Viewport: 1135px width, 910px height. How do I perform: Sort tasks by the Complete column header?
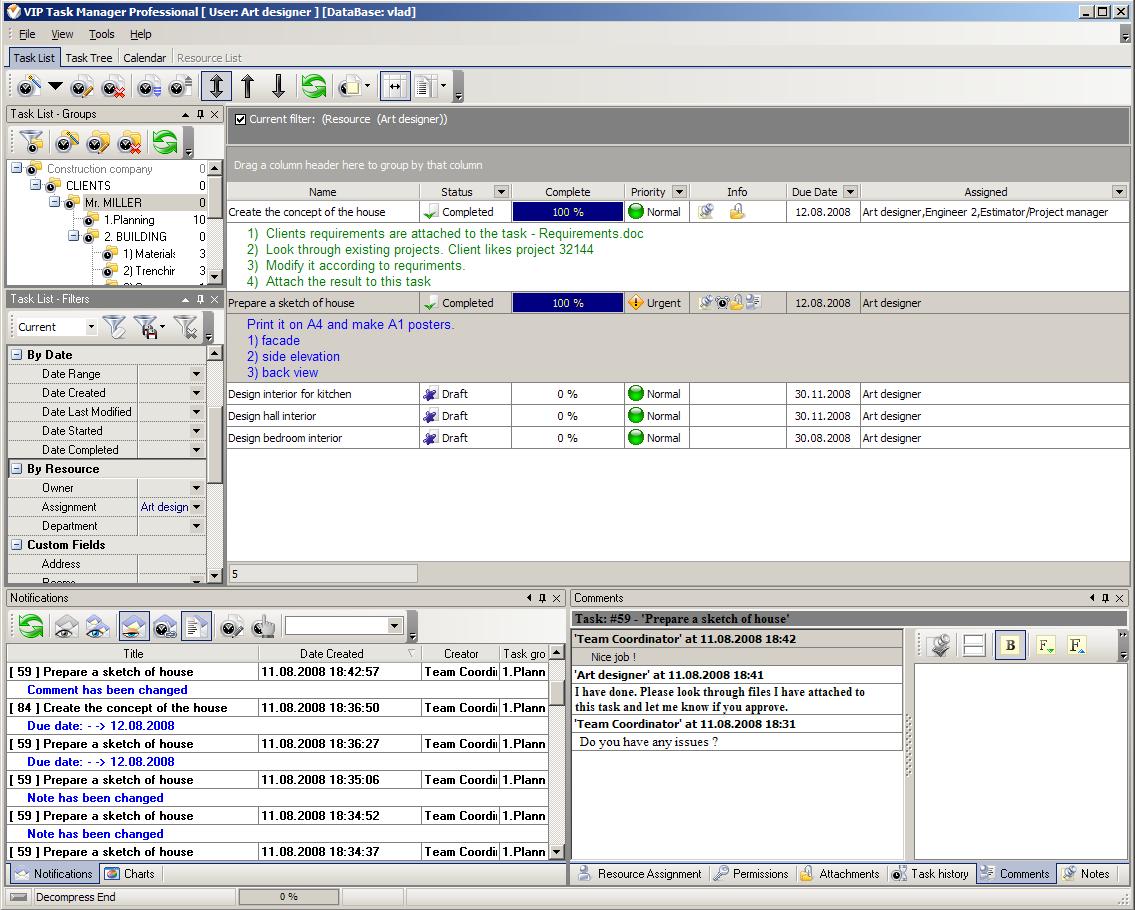568,192
